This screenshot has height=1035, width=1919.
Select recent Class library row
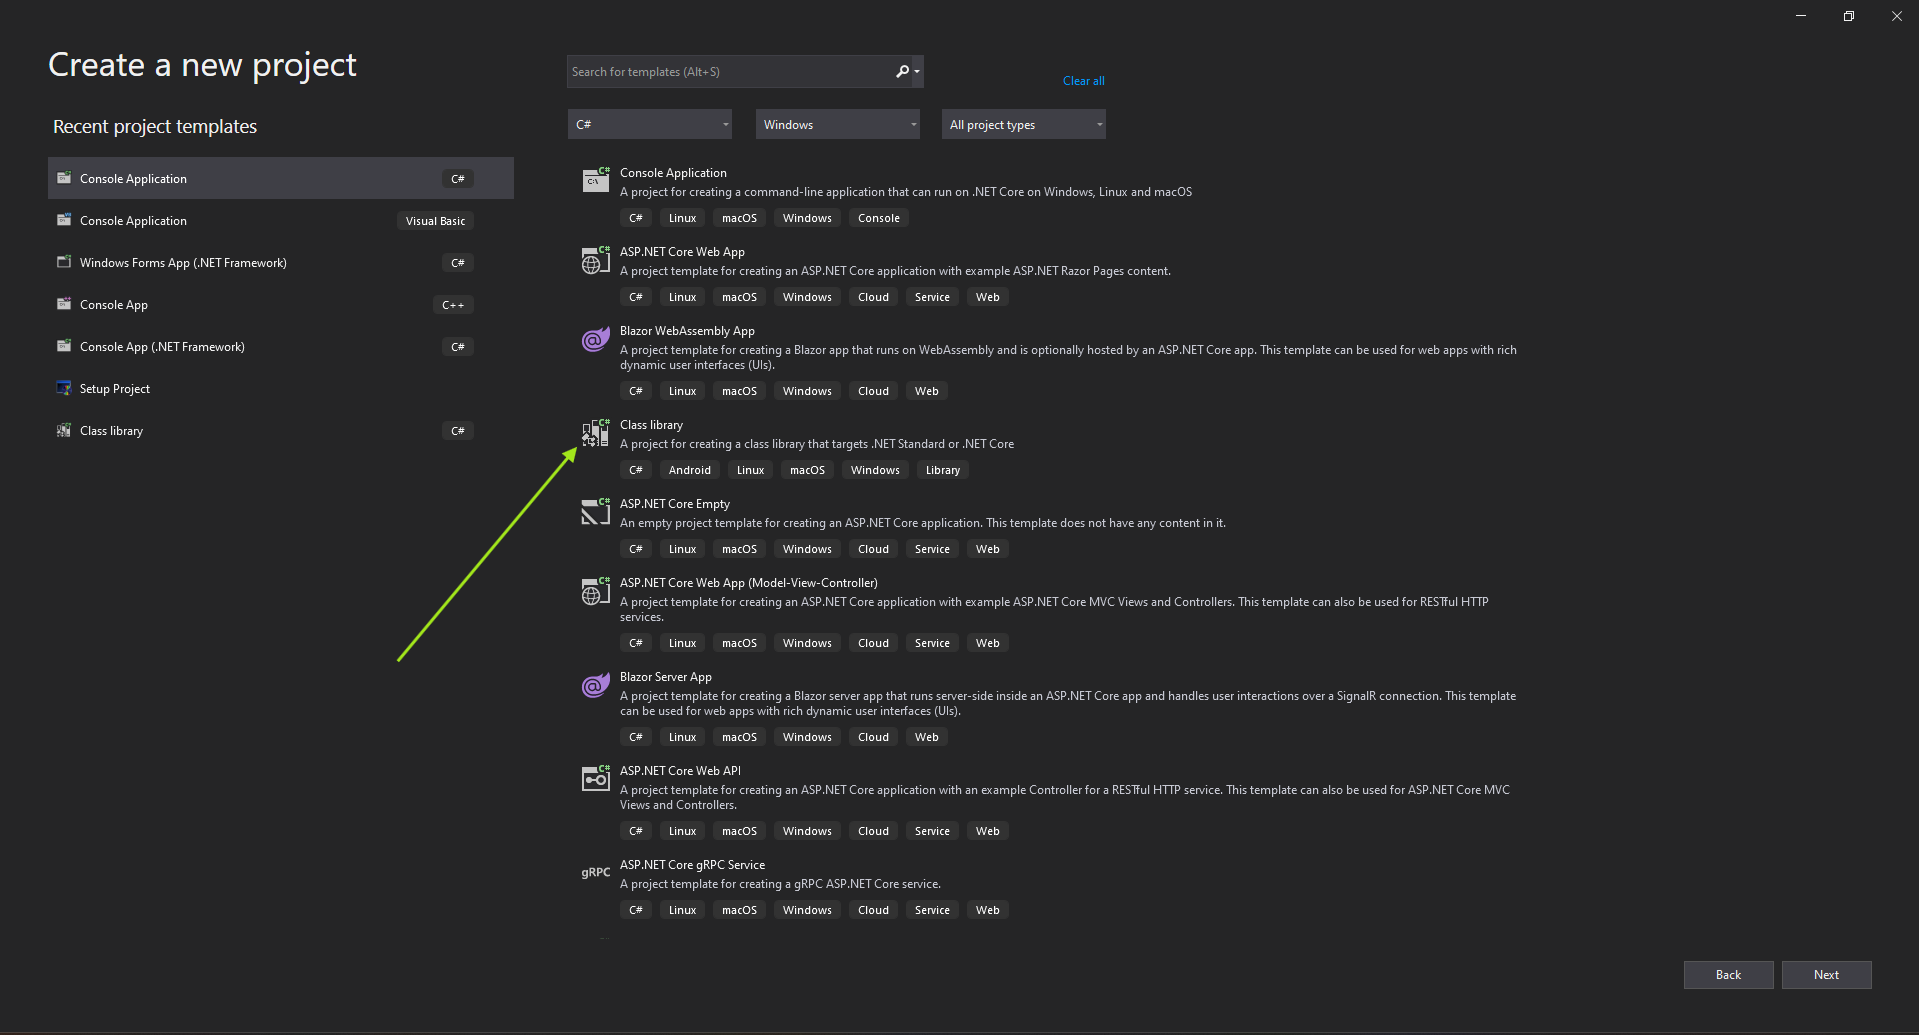[281, 430]
